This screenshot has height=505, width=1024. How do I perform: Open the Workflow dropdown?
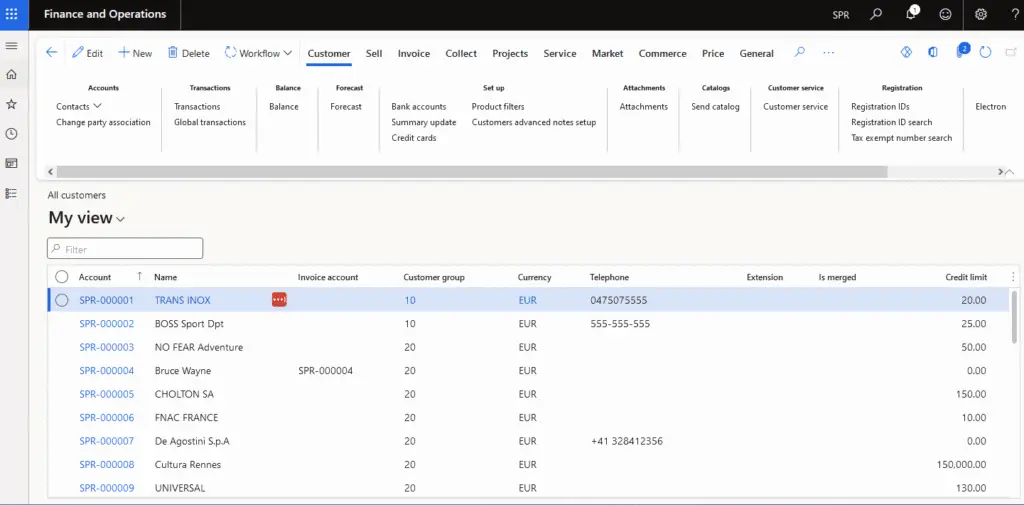coord(259,54)
